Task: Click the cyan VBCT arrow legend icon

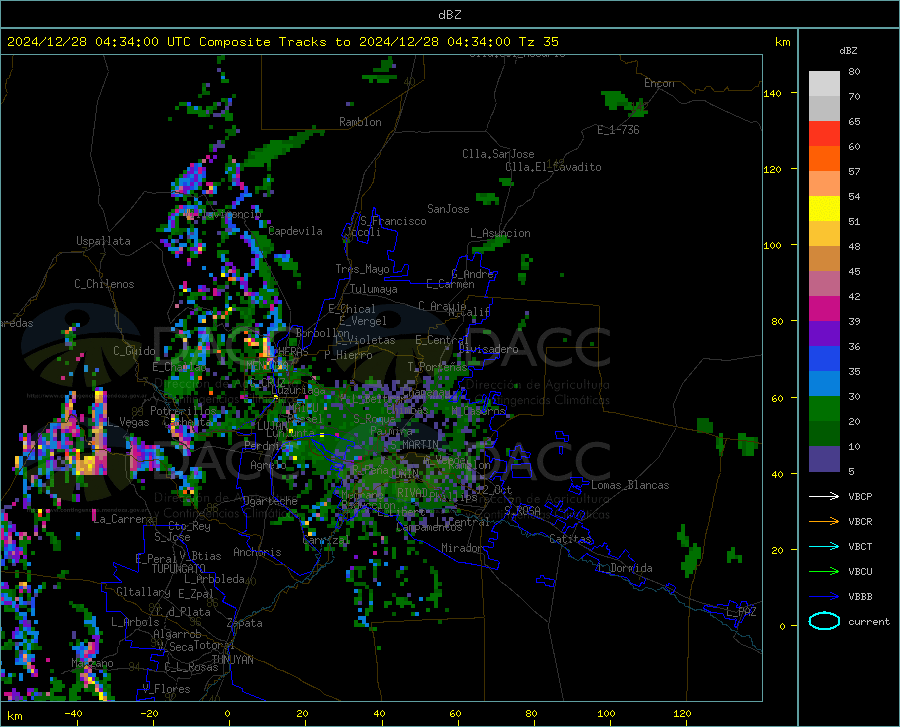Action: click(x=824, y=546)
